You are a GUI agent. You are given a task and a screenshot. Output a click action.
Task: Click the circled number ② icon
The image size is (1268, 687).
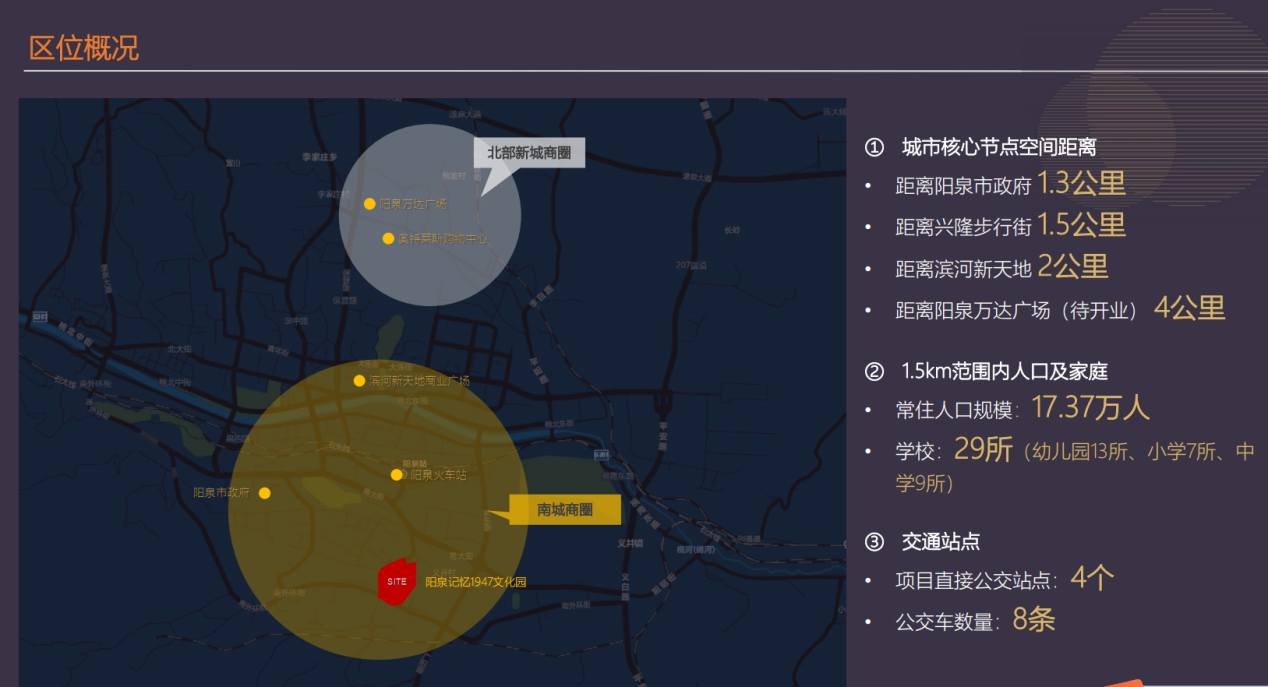point(874,372)
